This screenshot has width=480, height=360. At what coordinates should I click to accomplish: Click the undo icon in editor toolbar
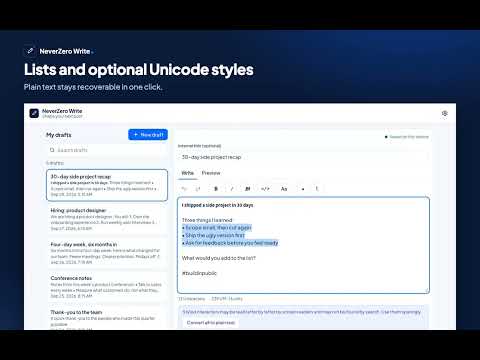click(x=184, y=189)
